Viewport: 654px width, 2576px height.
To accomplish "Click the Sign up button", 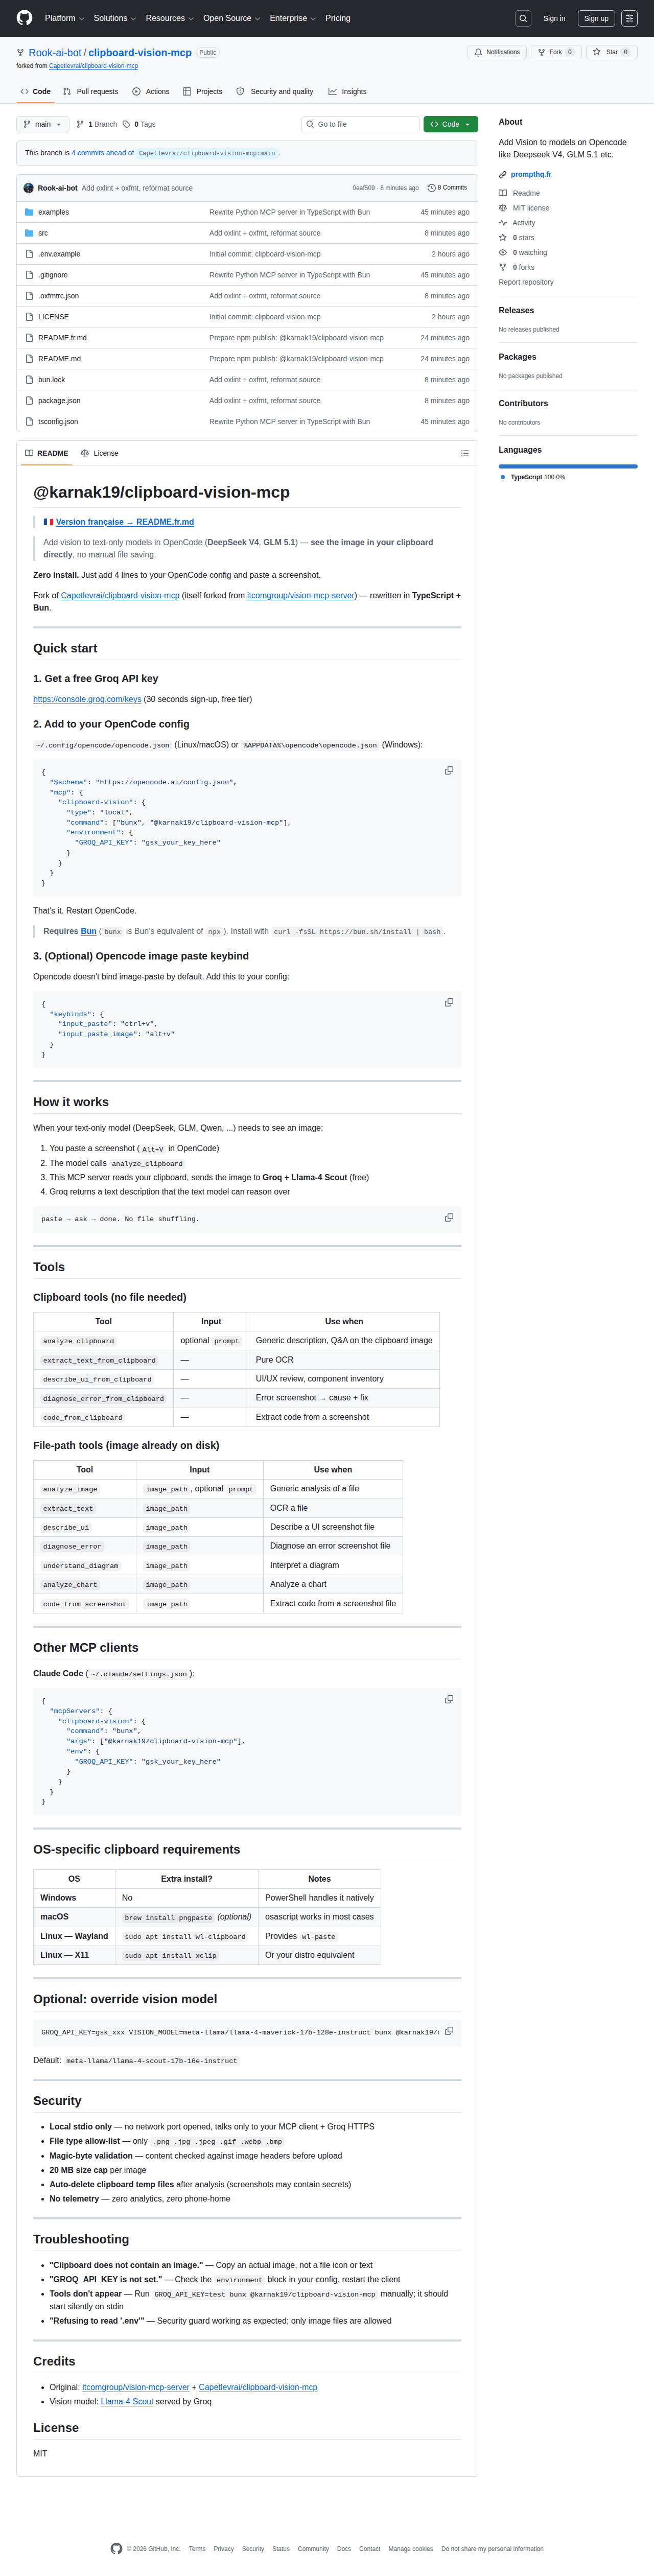I will [596, 18].
